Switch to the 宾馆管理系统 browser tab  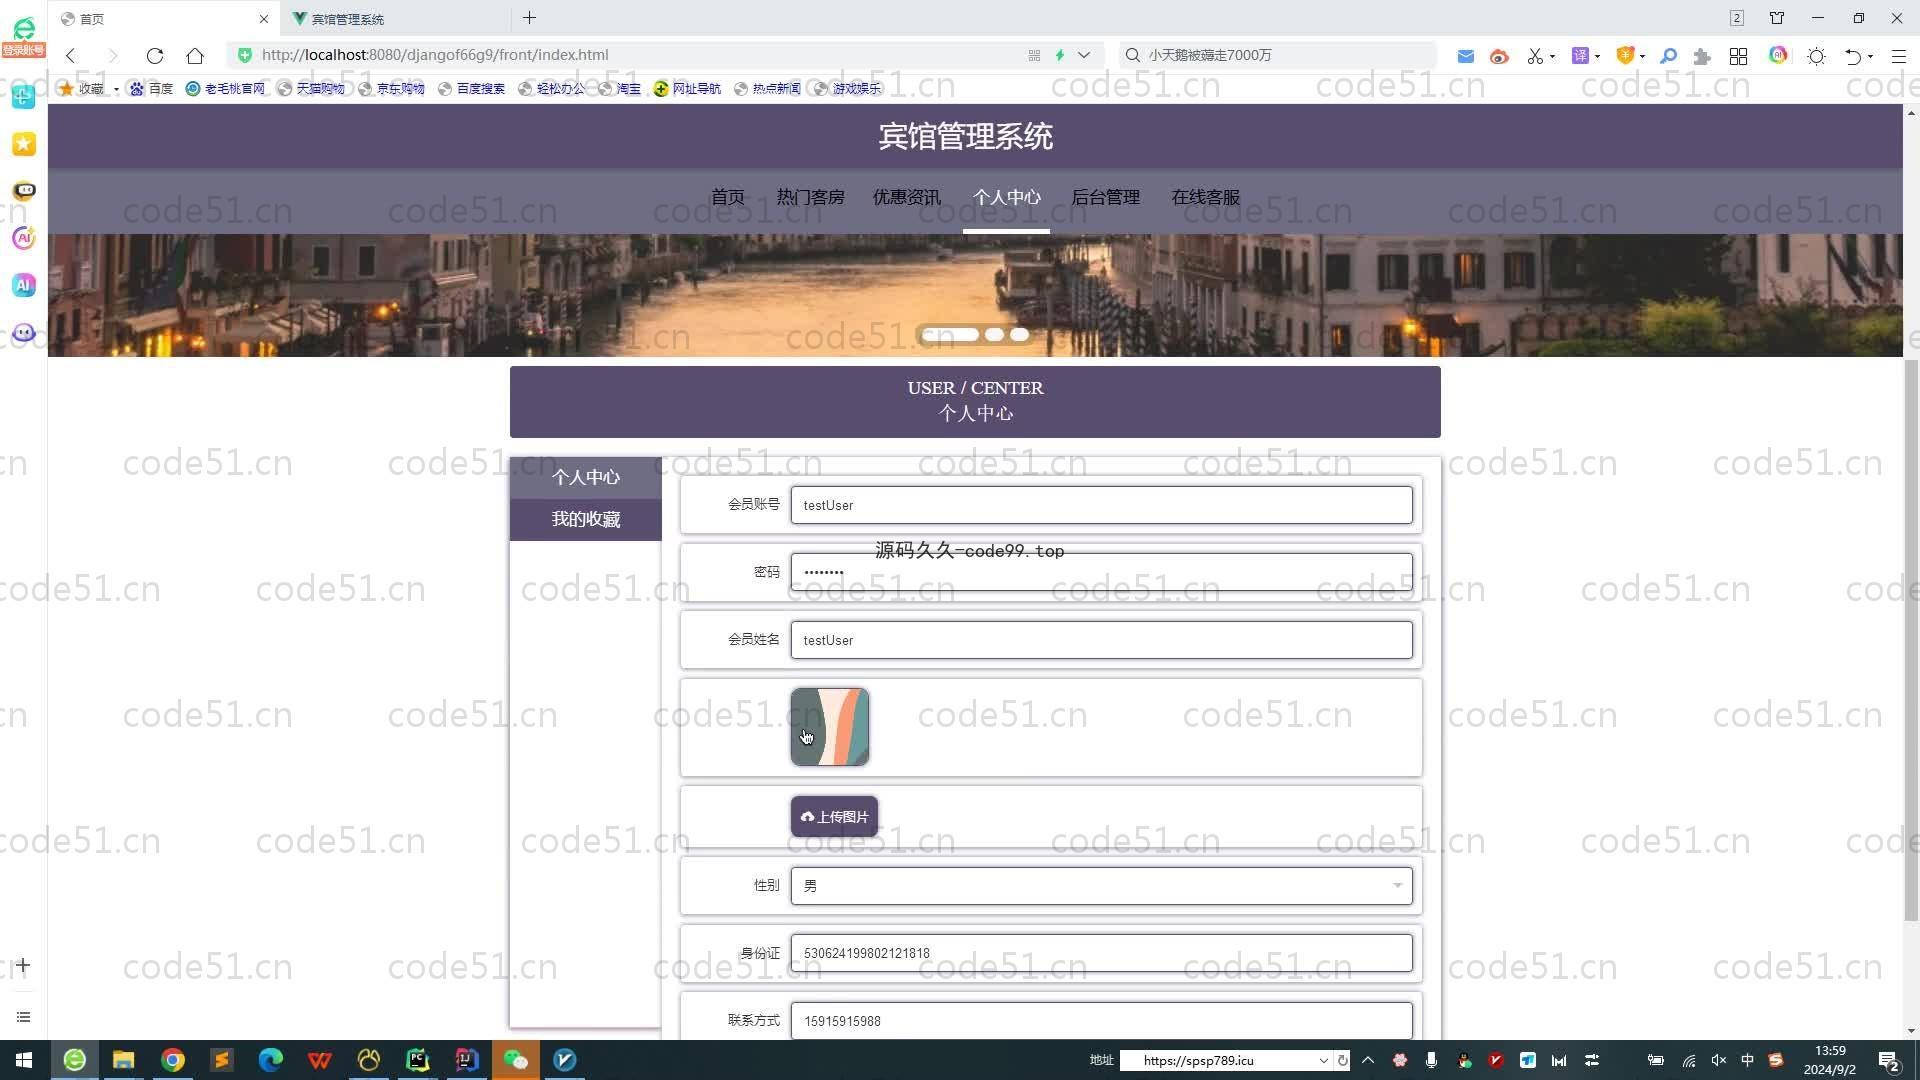tap(346, 19)
